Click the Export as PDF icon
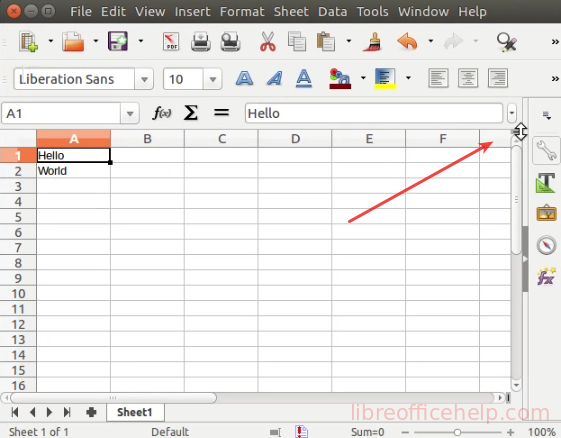The width and height of the screenshot is (561, 438). tap(171, 42)
